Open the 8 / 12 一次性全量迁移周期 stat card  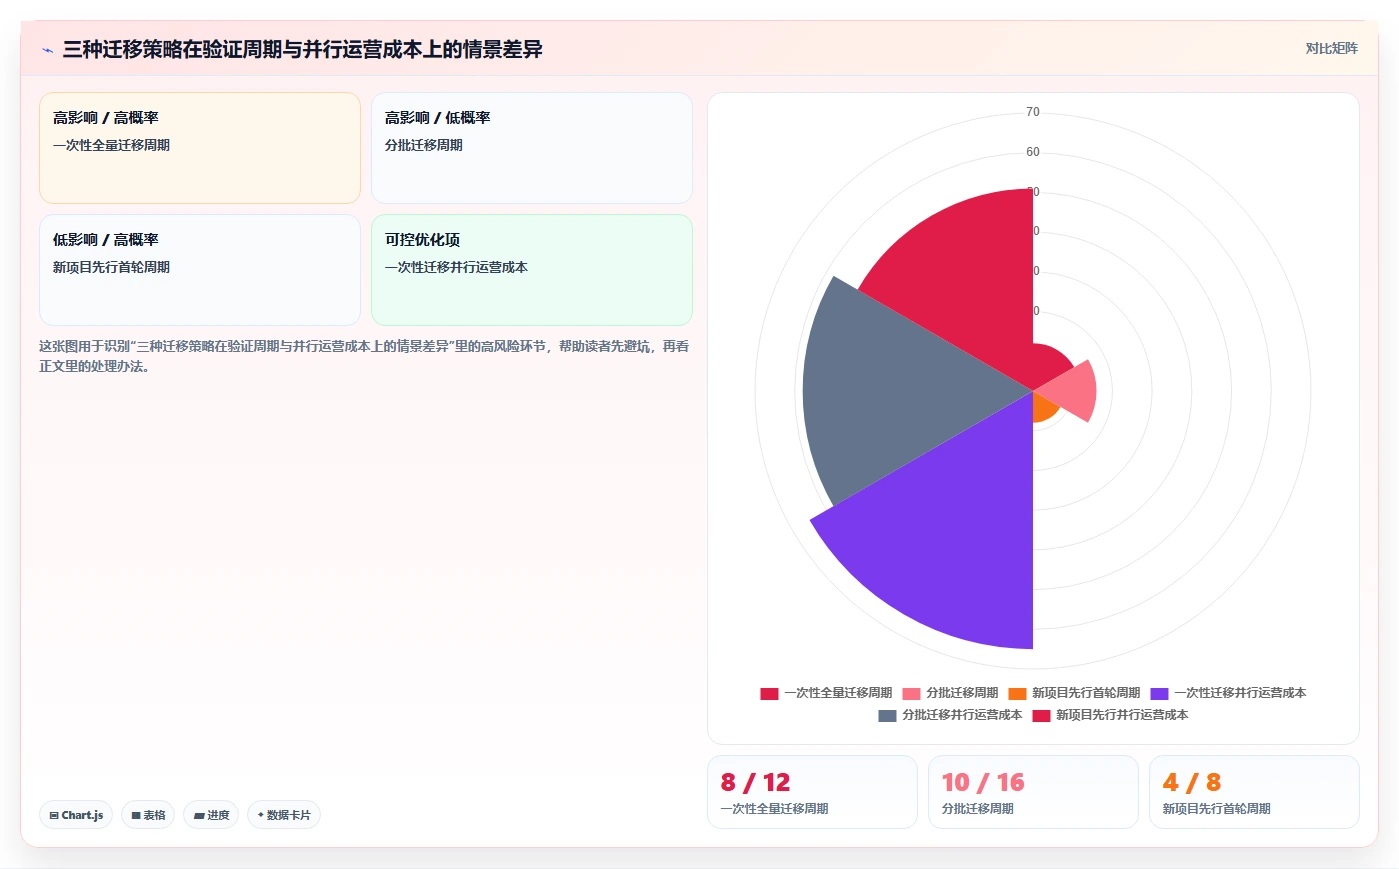click(812, 792)
